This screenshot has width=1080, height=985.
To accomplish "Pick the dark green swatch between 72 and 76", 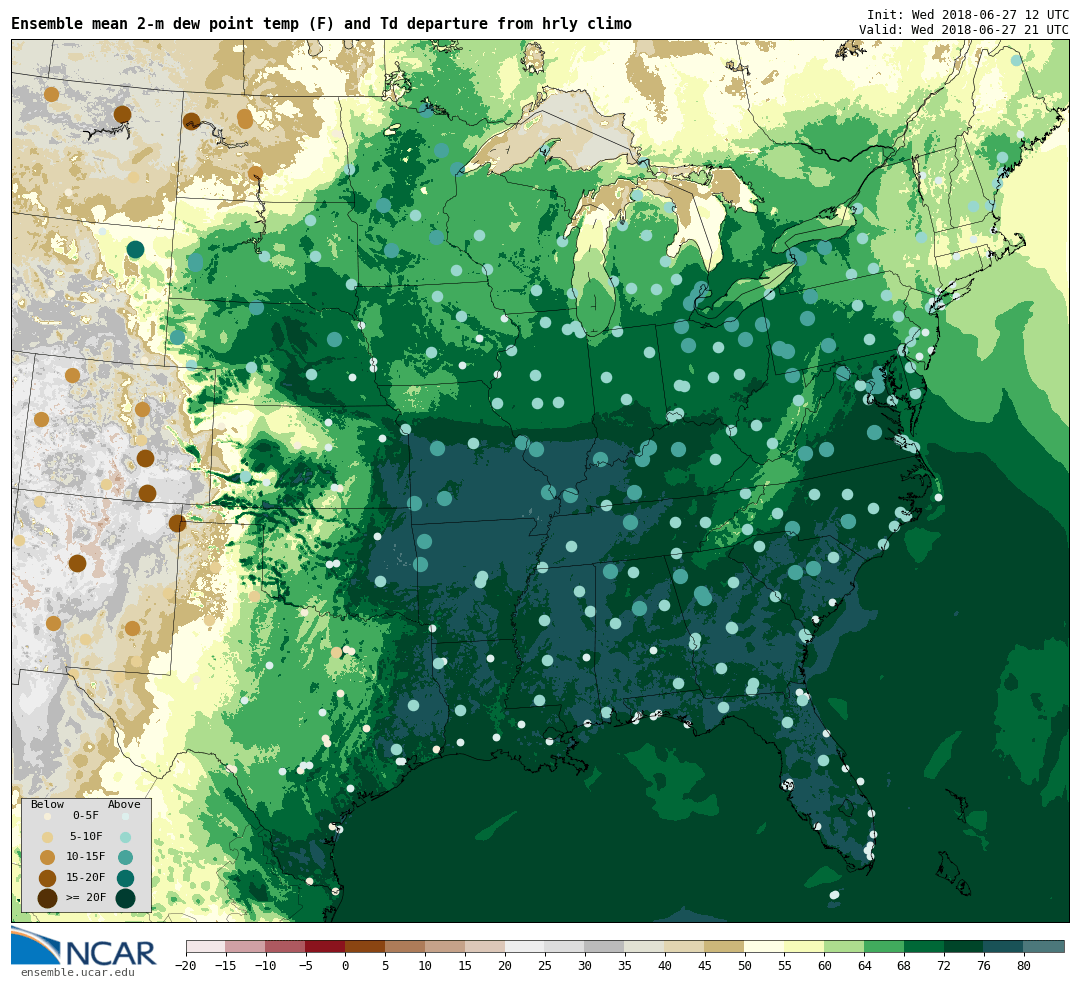I will pyautogui.click(x=964, y=947).
